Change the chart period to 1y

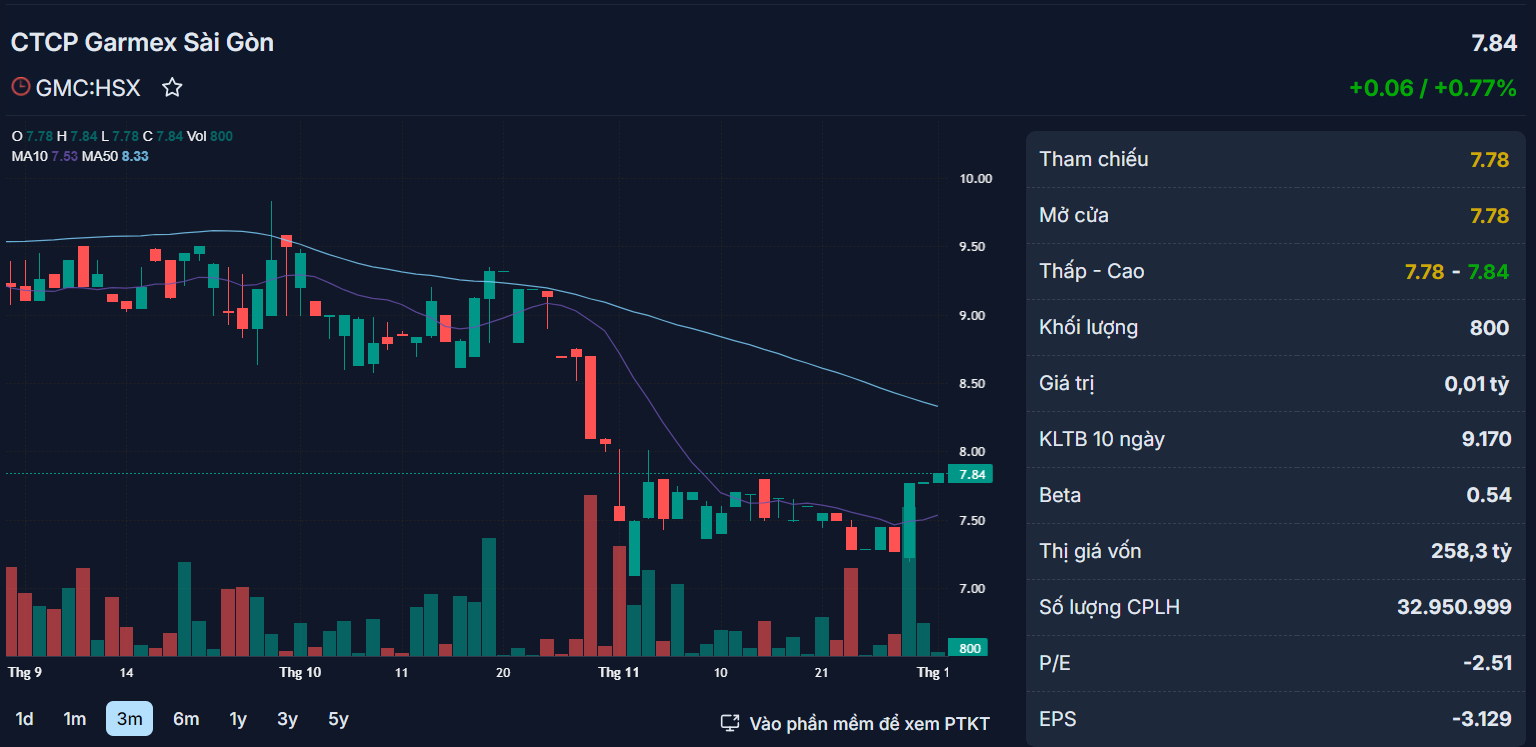(238, 719)
